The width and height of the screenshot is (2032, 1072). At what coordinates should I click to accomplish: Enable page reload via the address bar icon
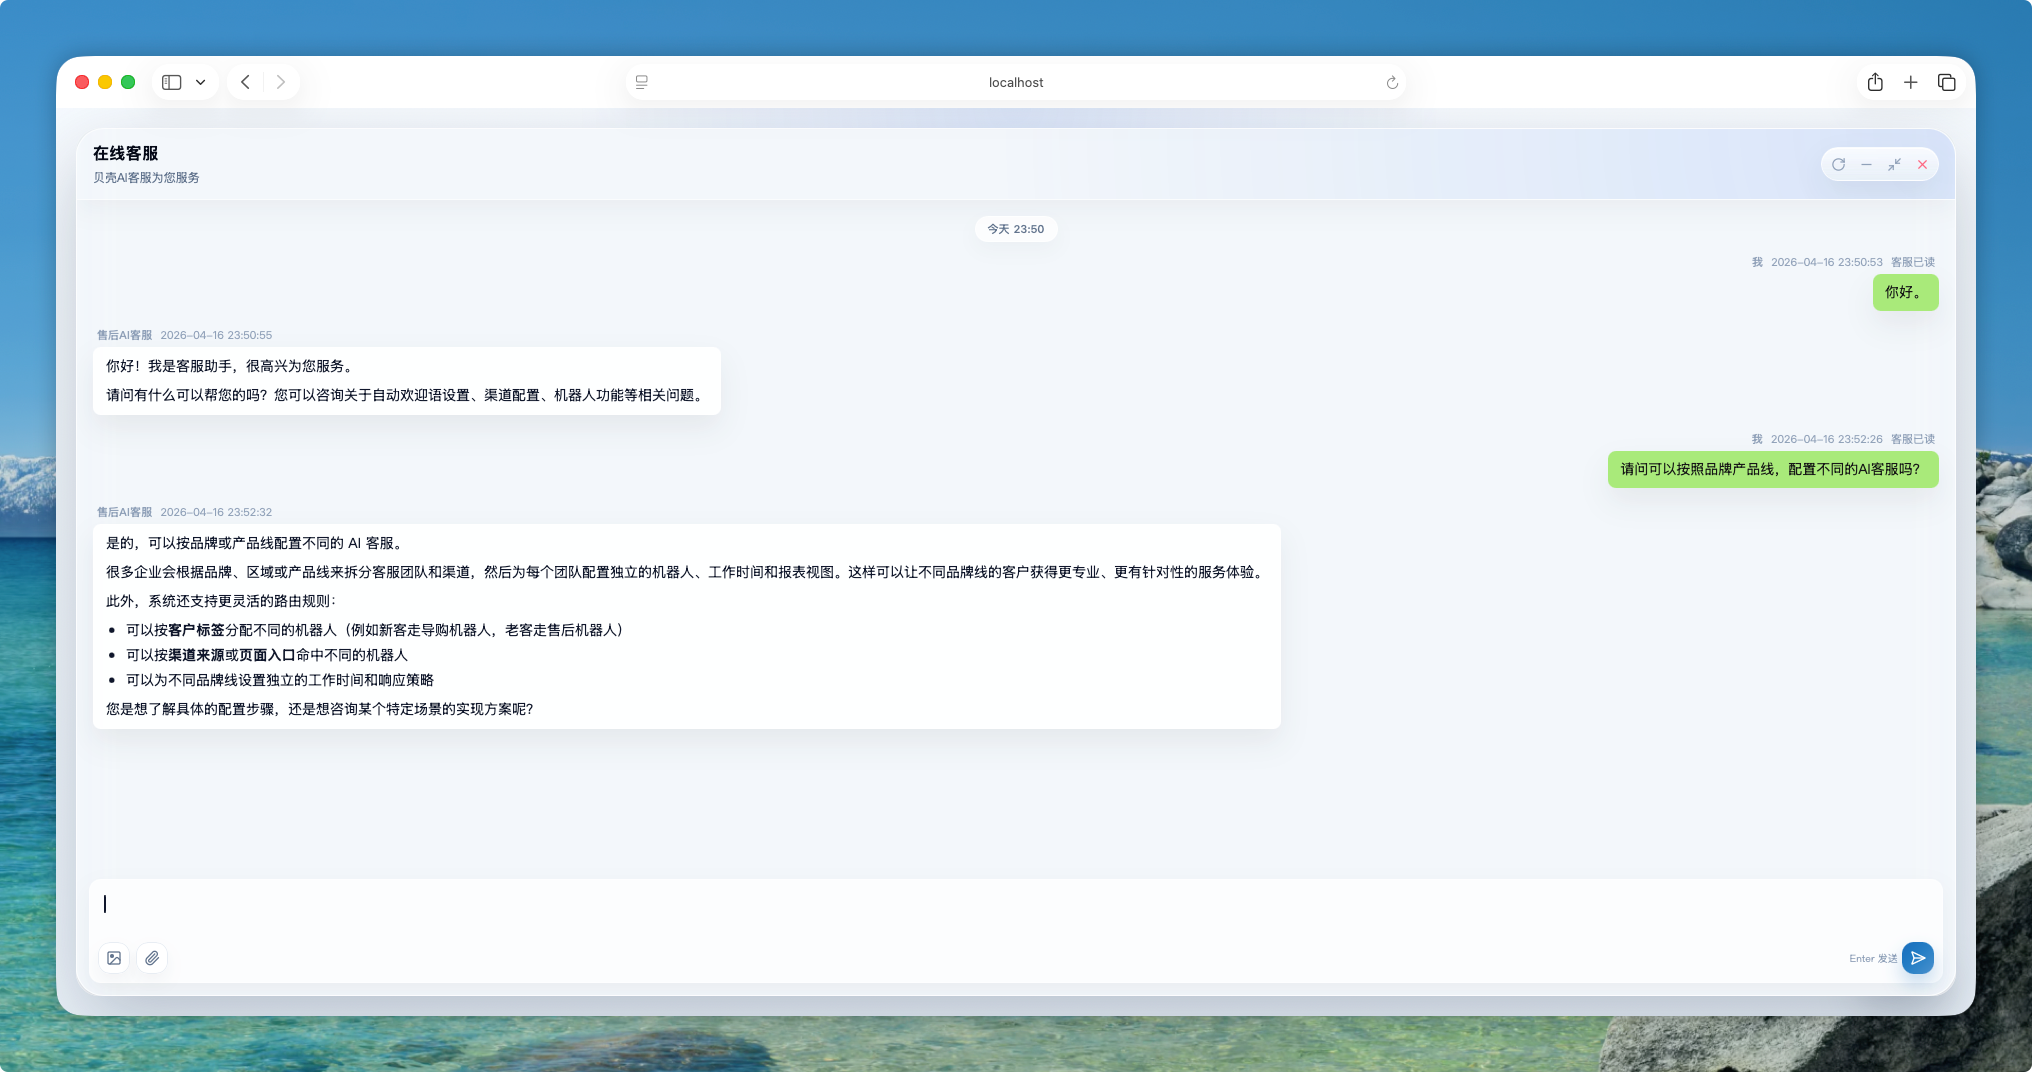coord(1391,83)
